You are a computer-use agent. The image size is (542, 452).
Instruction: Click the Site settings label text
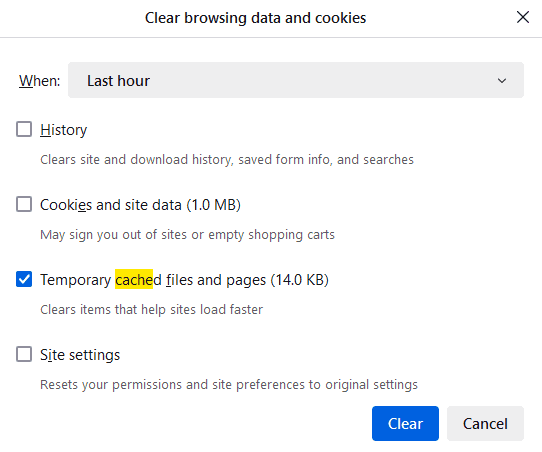[80, 355]
